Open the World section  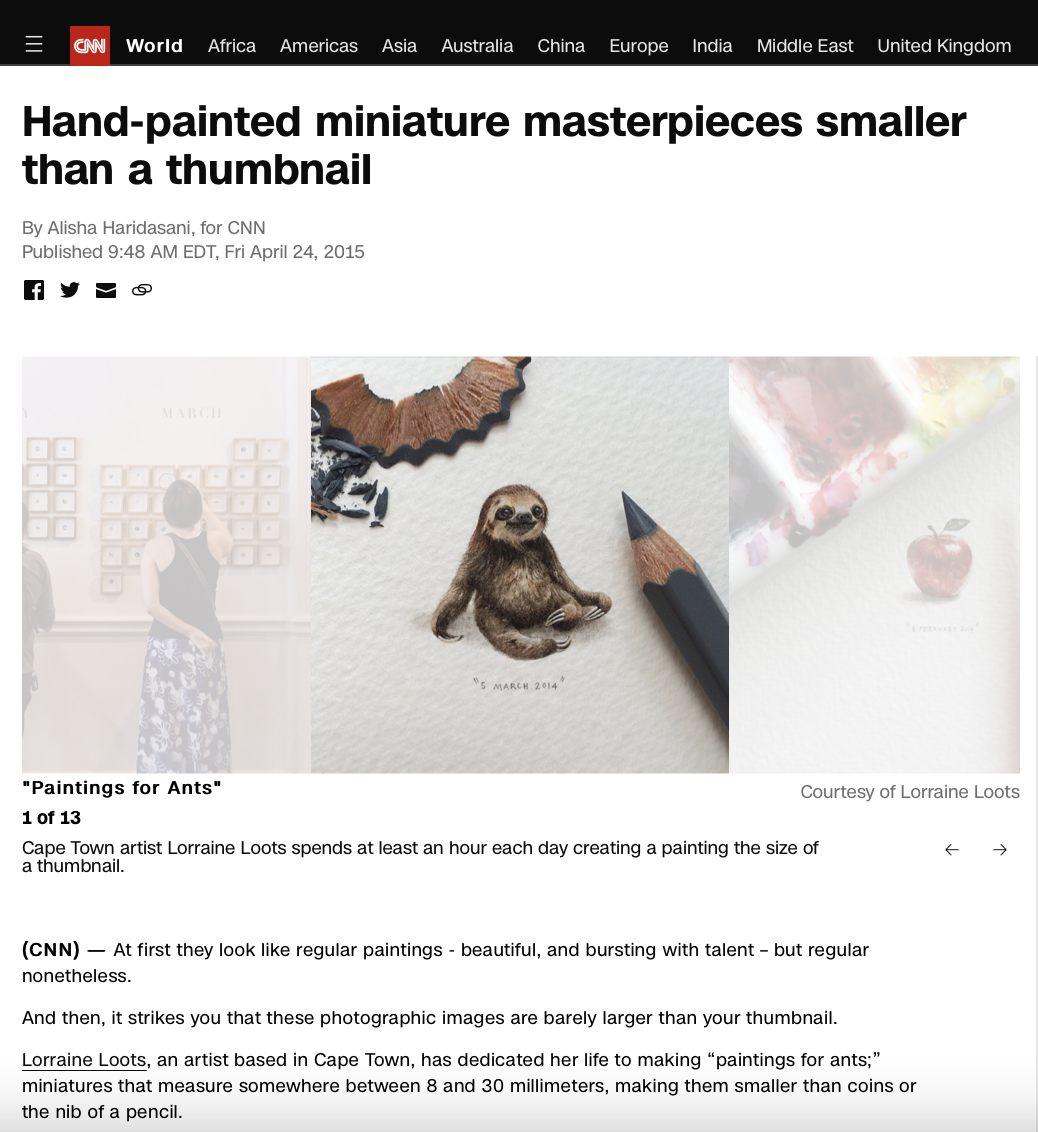point(154,45)
